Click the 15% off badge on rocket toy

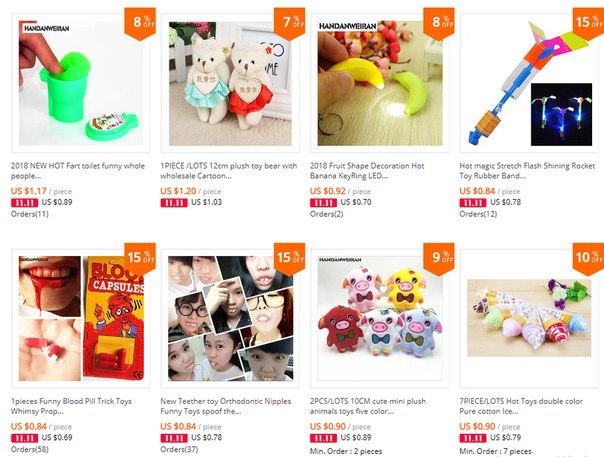click(588, 23)
